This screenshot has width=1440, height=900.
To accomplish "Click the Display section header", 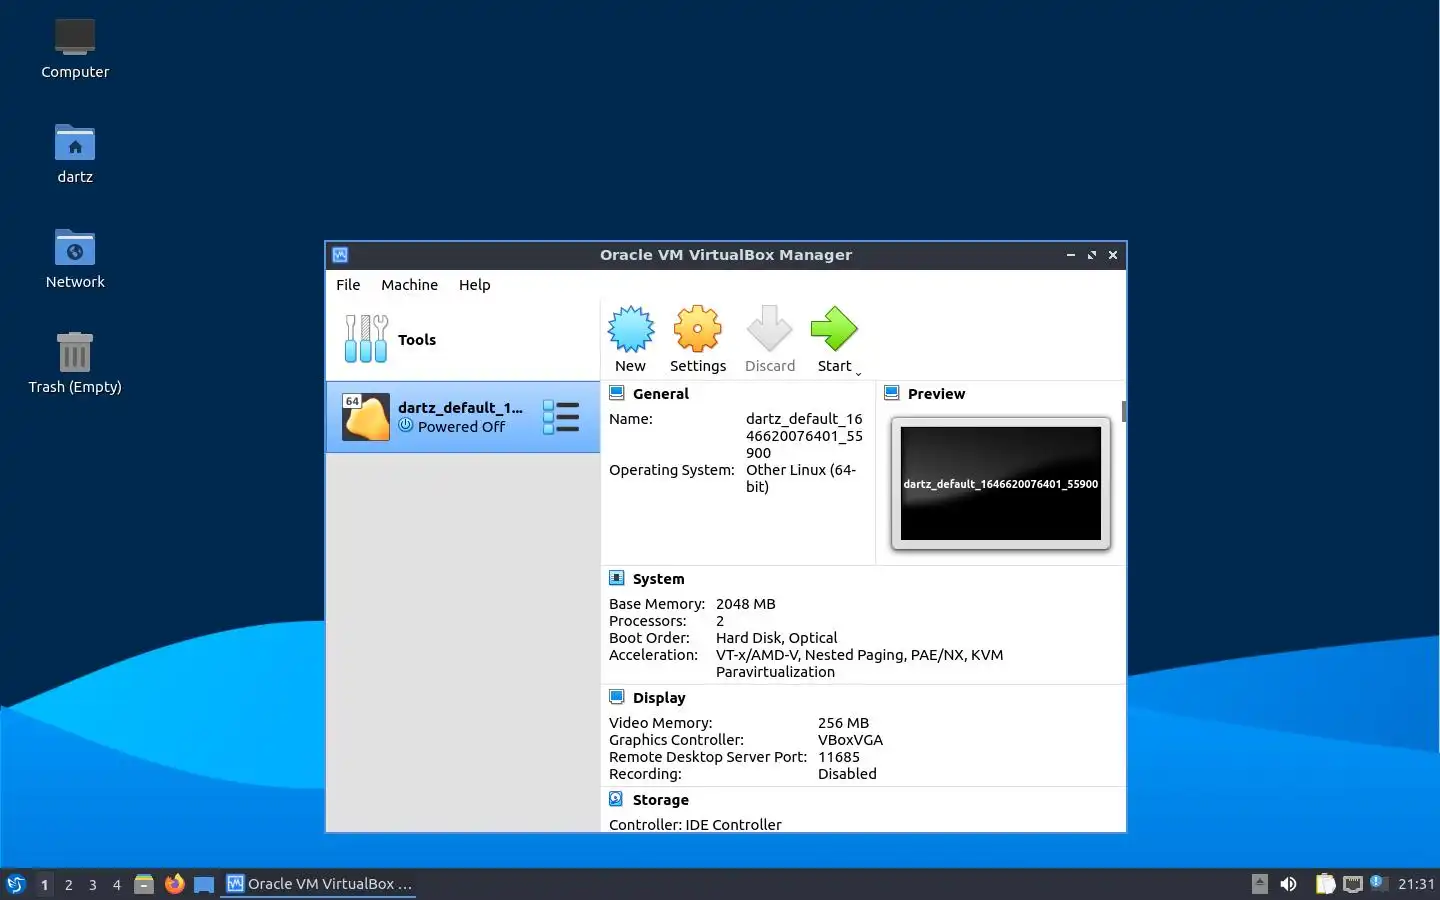I will click(659, 698).
